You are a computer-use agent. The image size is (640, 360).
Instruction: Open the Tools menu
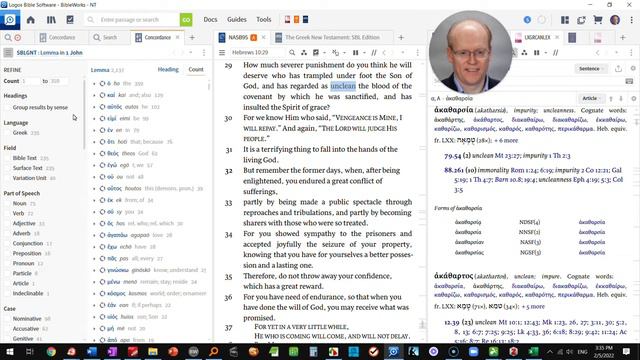click(264, 20)
